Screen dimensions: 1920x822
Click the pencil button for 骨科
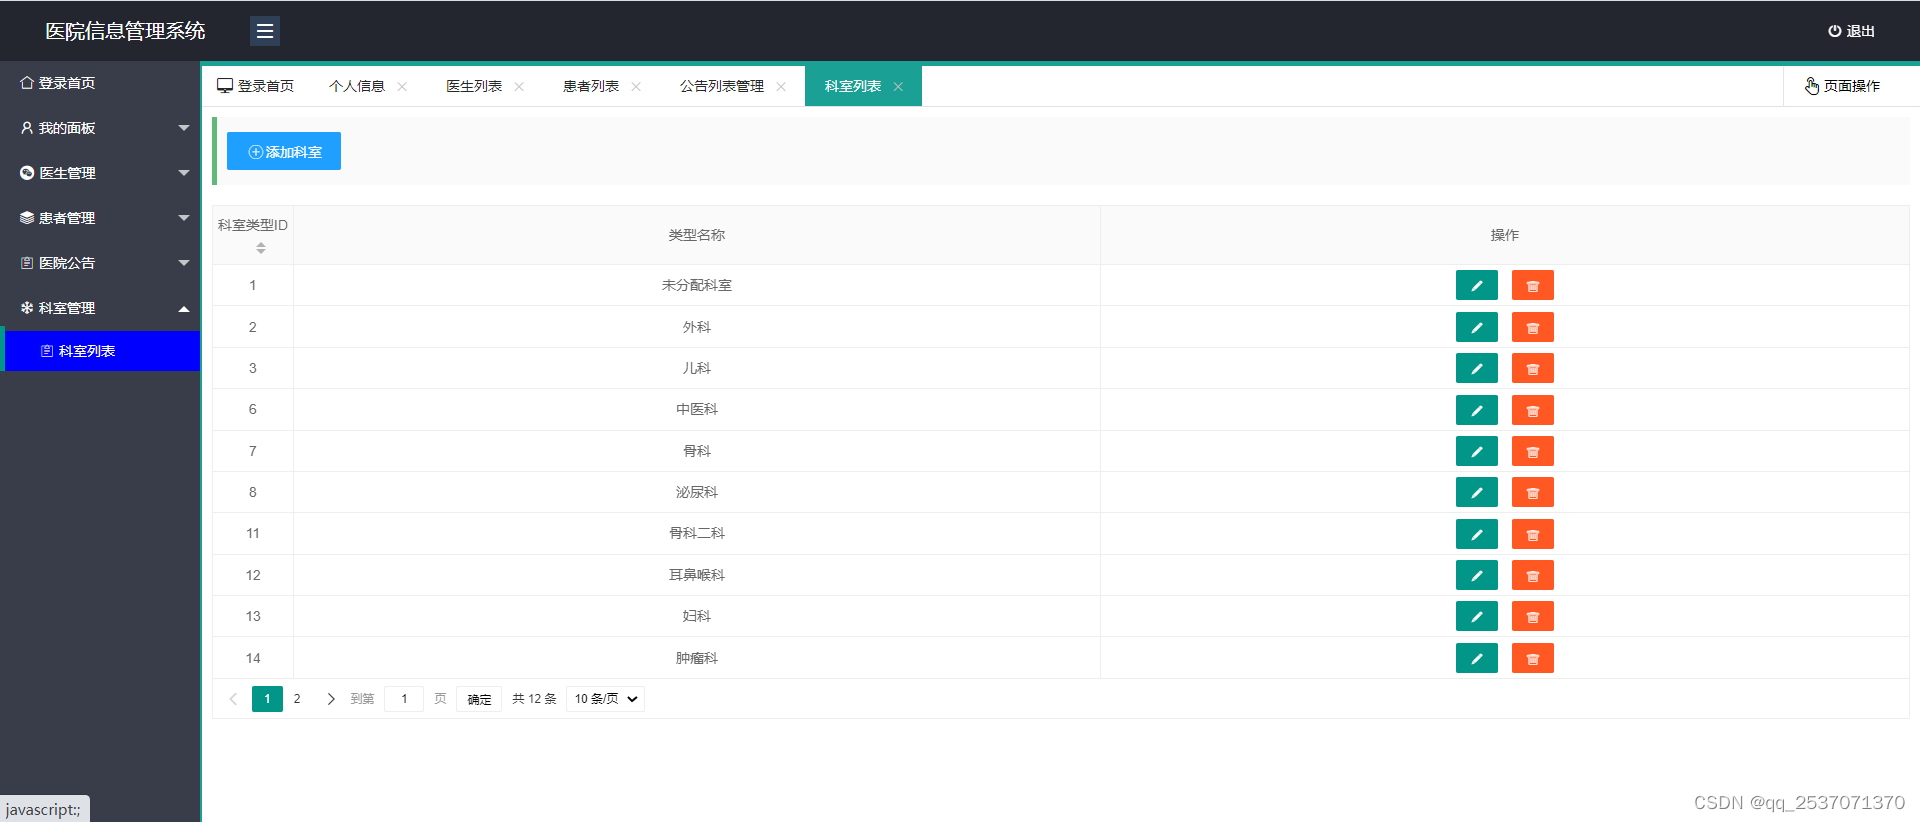point(1476,452)
